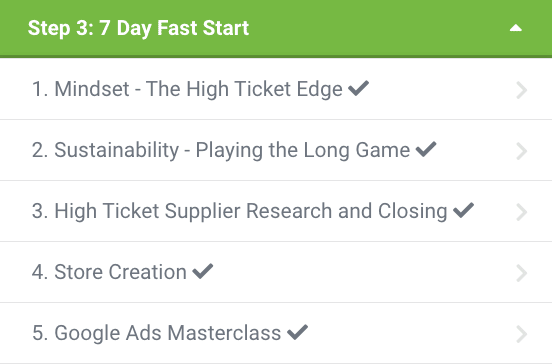Image resolution: width=552 pixels, height=364 pixels.
Task: Click the checkmark next to Store Creation
Action: point(203,271)
